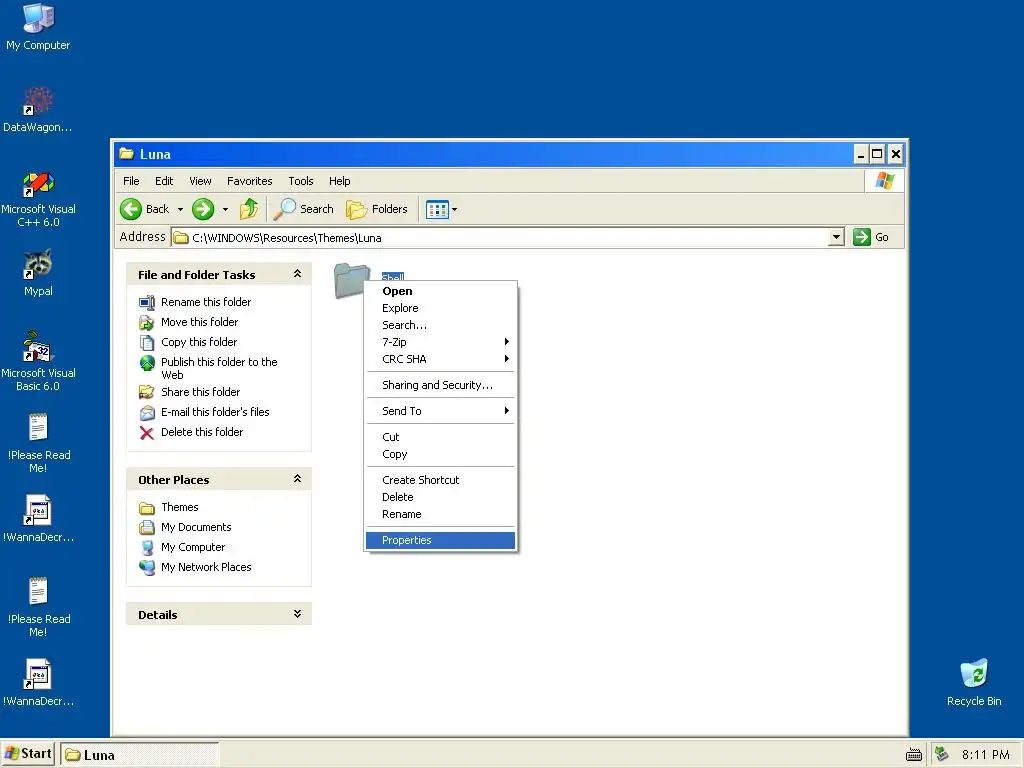
Task: Click Copy this folder link
Action: [199, 342]
